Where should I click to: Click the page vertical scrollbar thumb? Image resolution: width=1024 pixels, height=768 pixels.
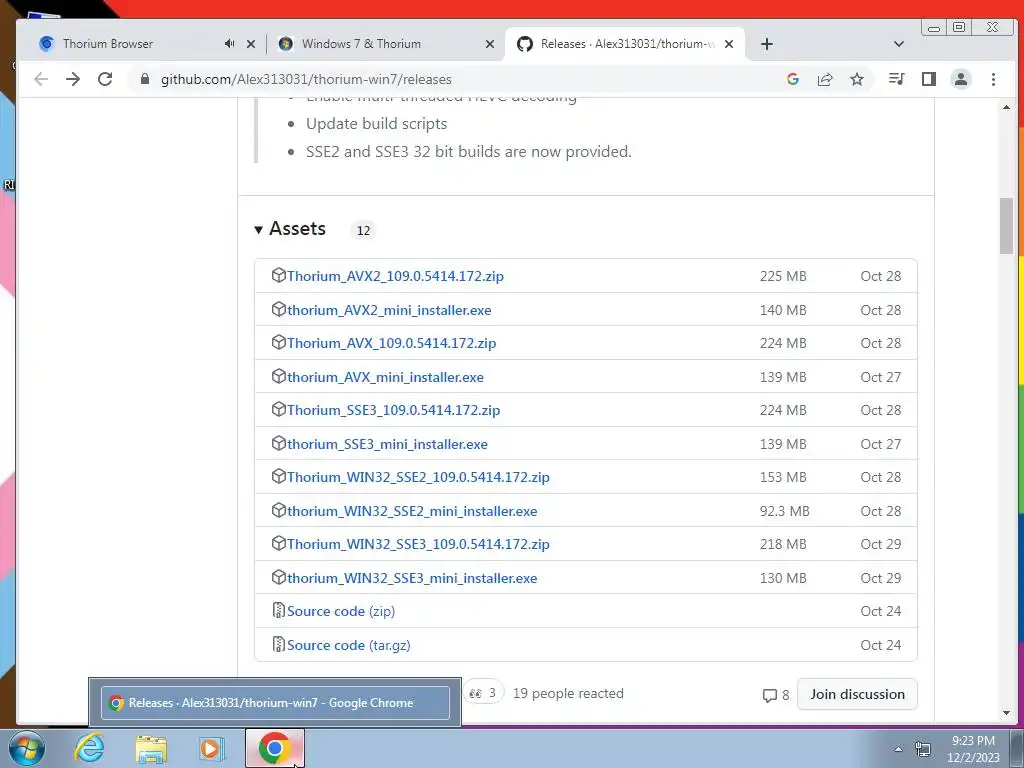(x=1006, y=225)
